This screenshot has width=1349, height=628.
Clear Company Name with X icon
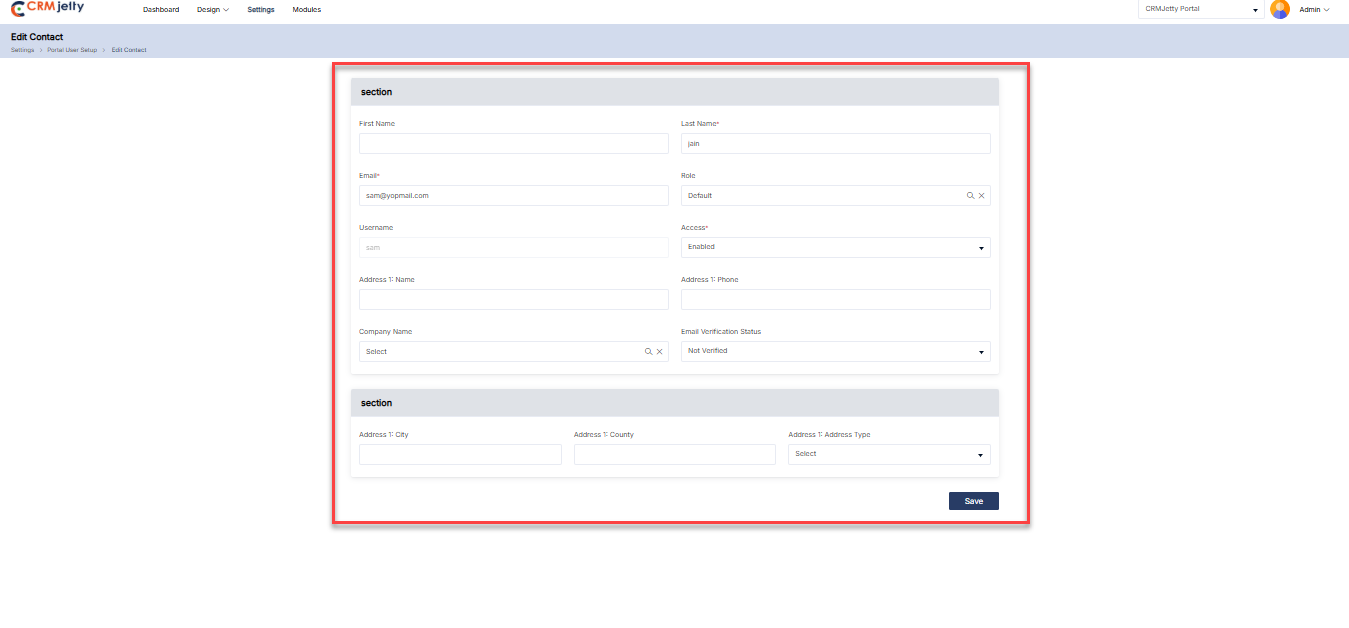[660, 352]
